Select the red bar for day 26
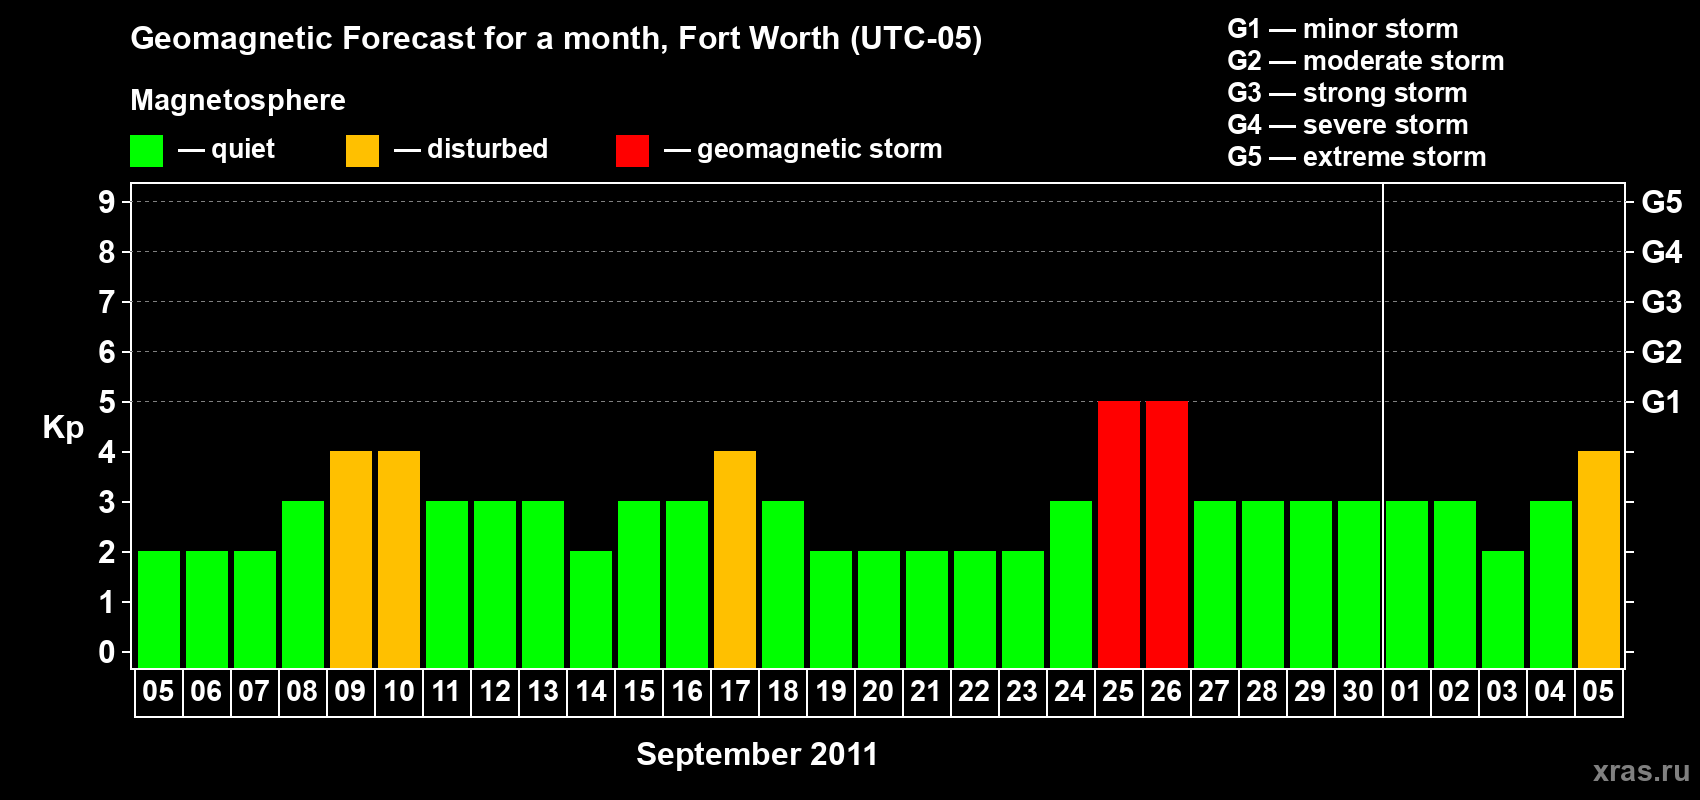The width and height of the screenshot is (1700, 800). point(1167,534)
